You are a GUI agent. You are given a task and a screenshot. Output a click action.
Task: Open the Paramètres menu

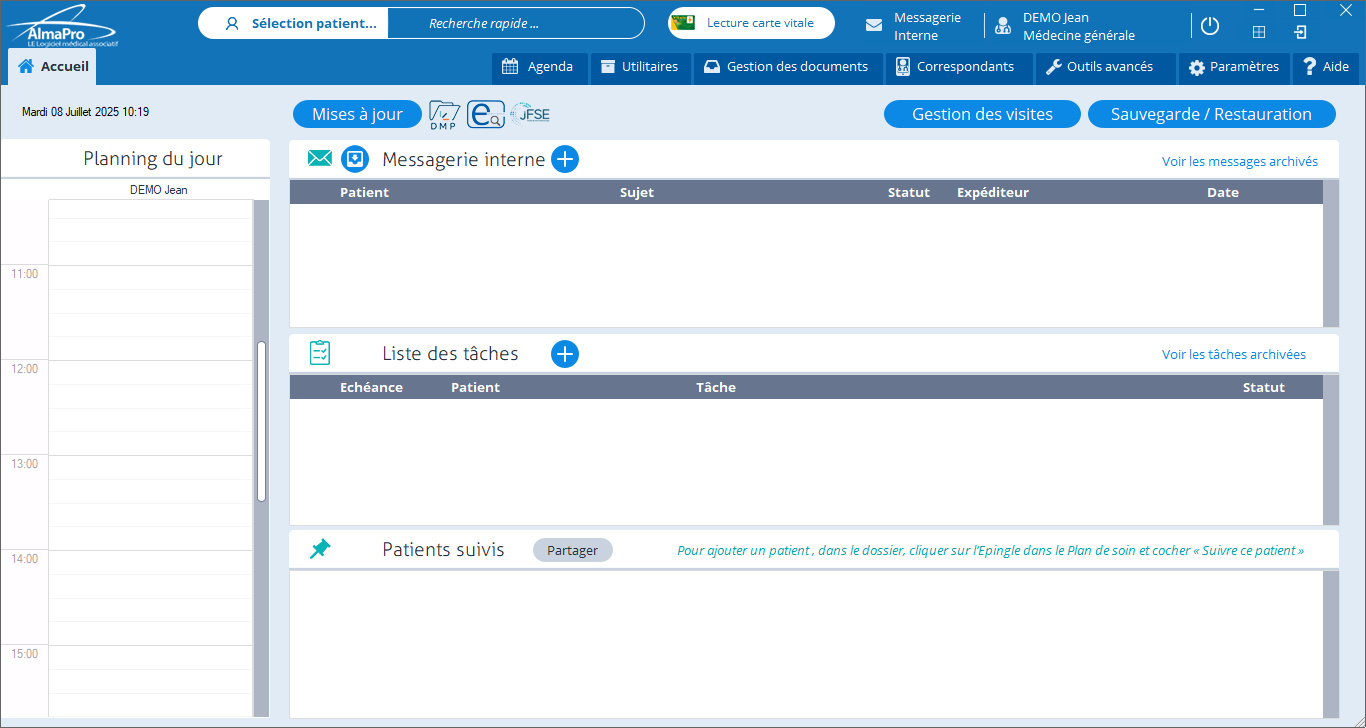coord(1233,67)
